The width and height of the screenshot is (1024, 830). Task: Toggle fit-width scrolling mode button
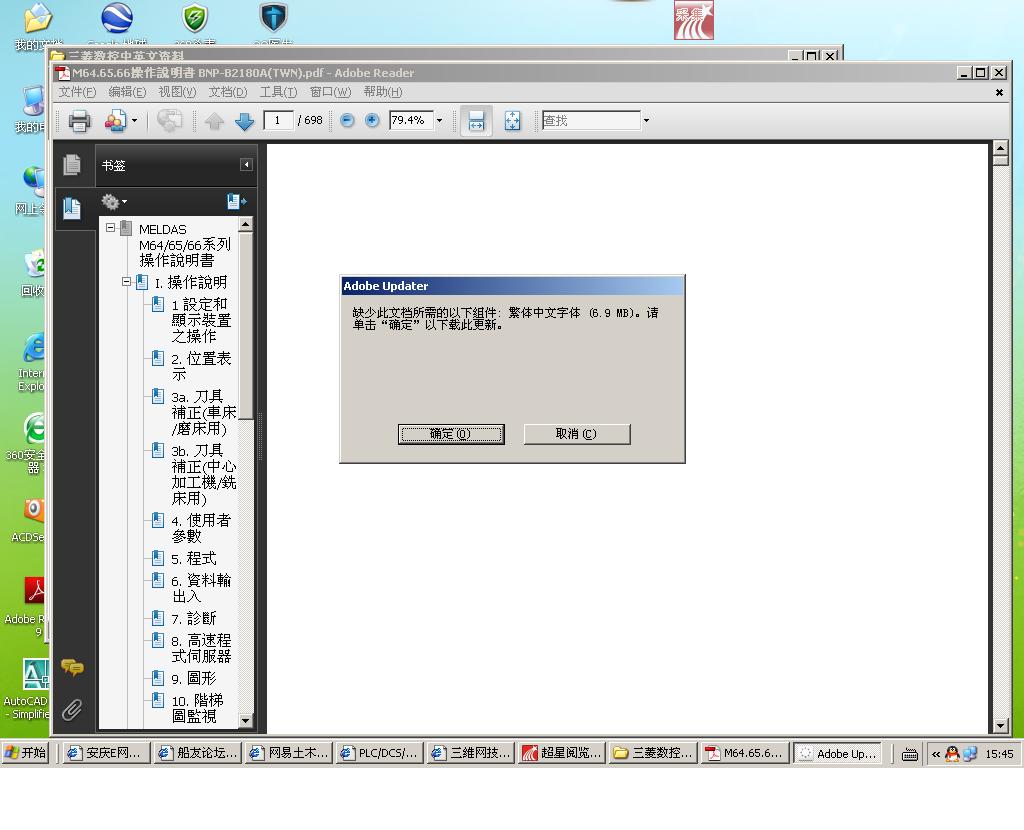coord(476,121)
